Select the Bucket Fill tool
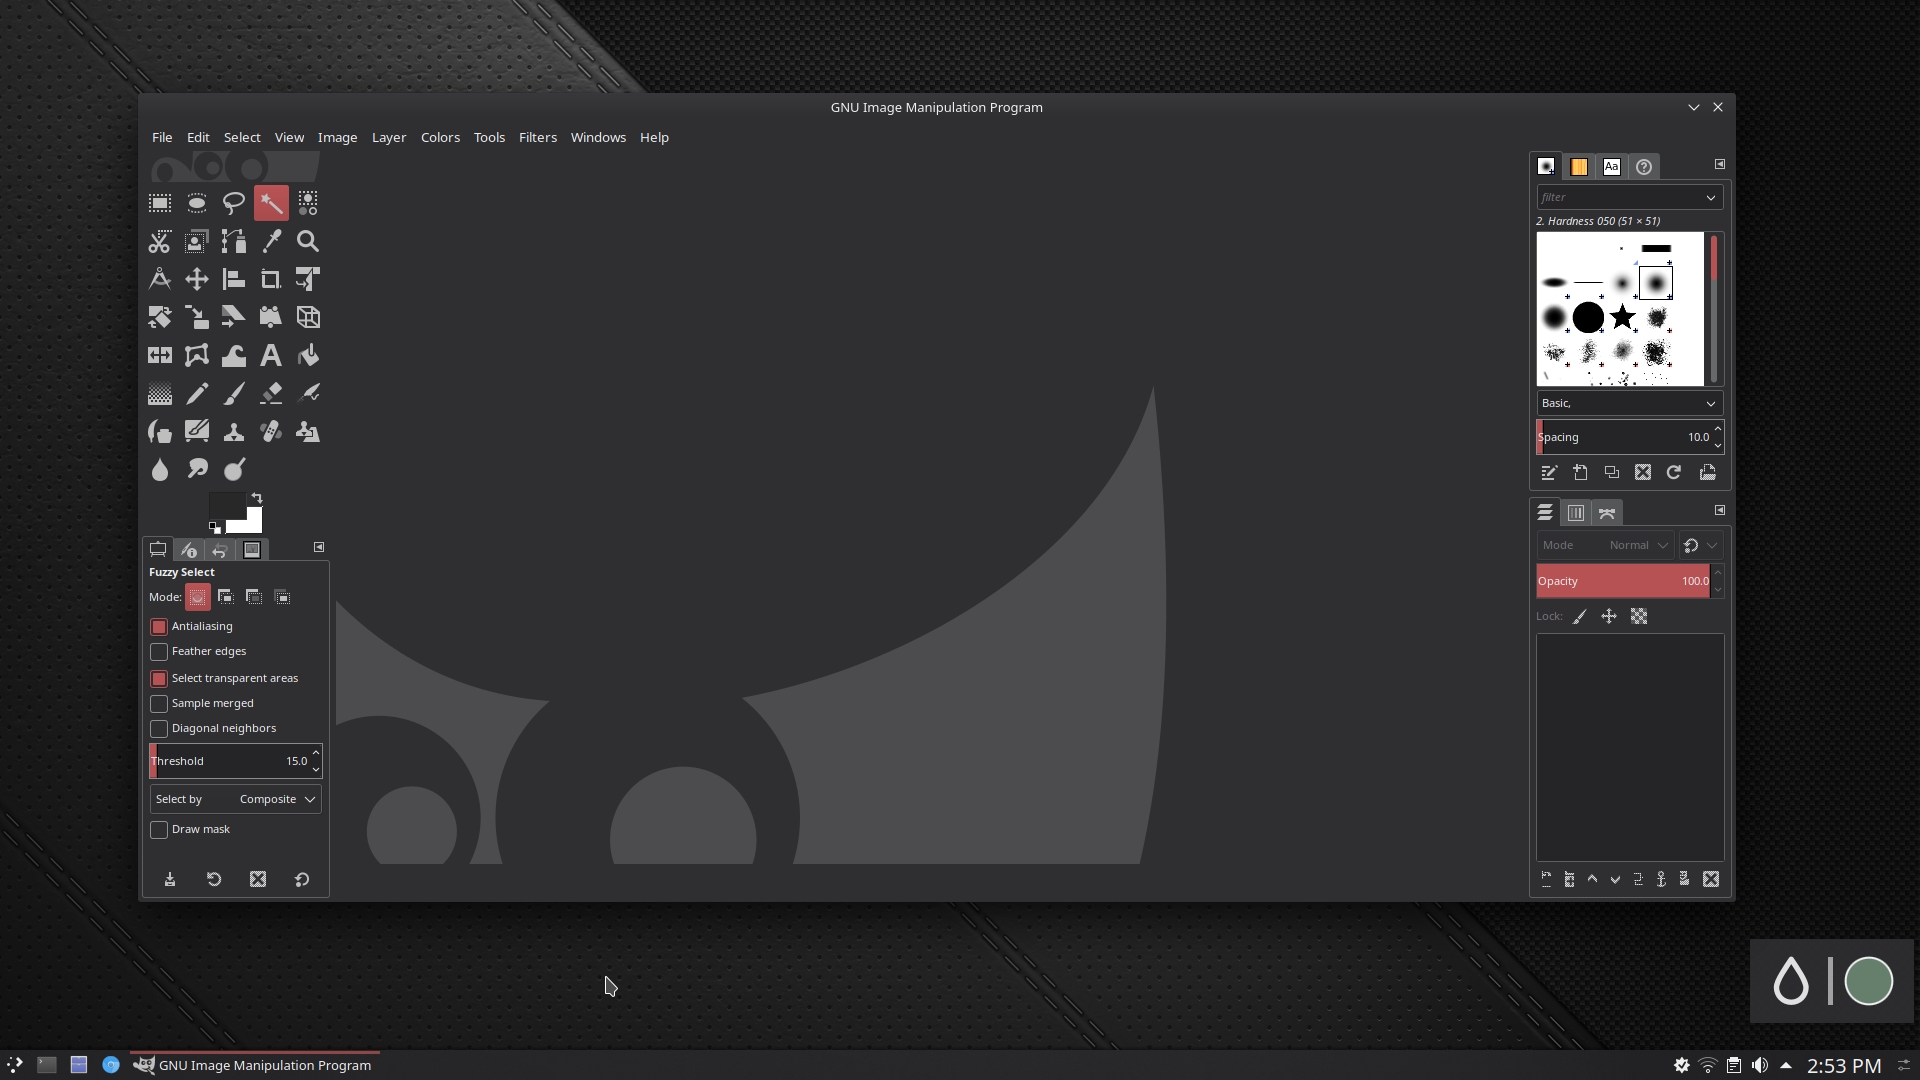 [308, 355]
